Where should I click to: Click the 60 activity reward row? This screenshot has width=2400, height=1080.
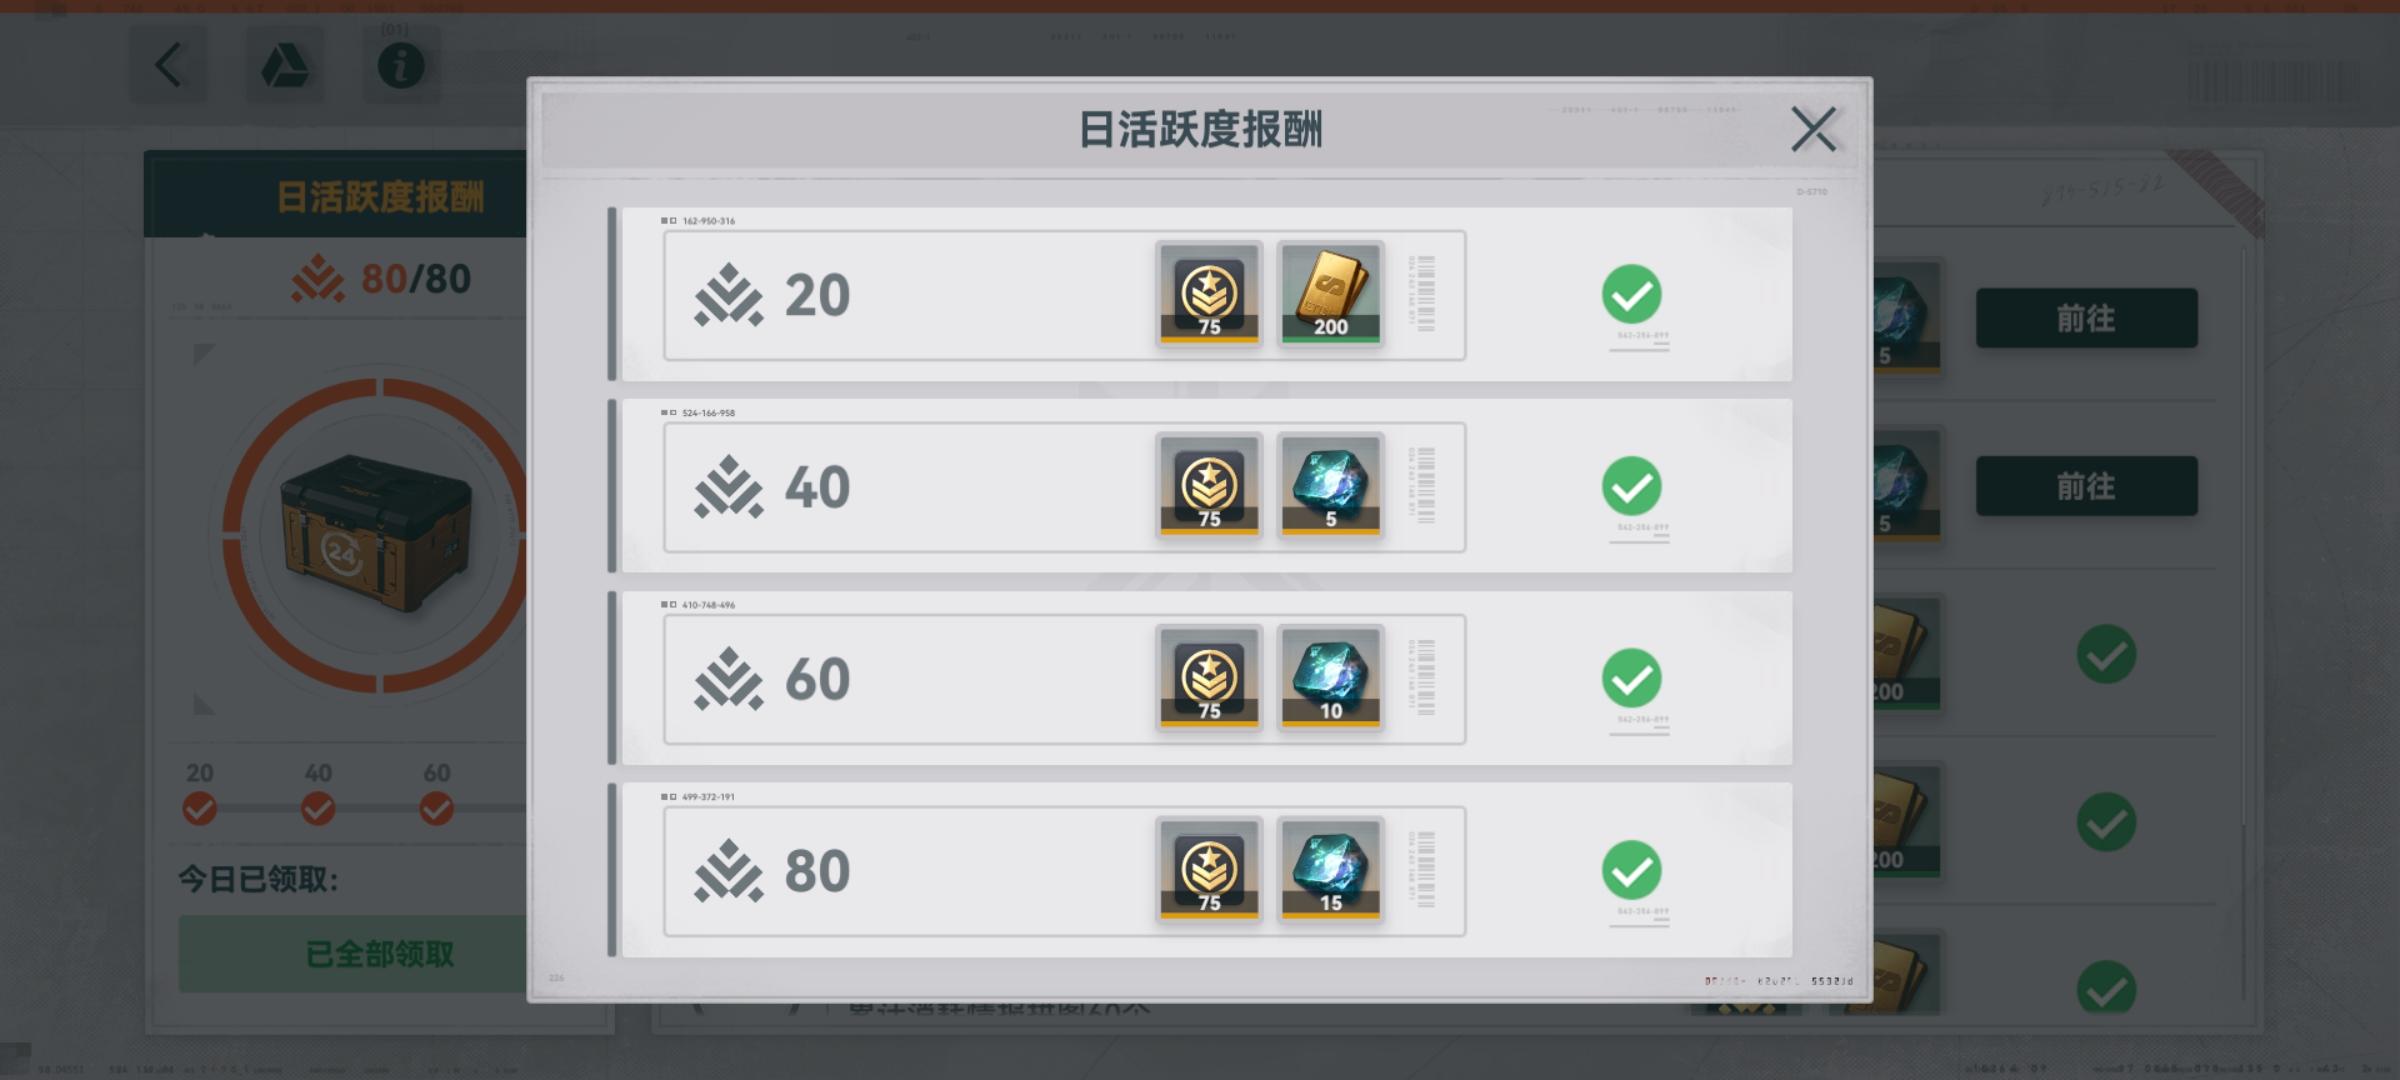(x=1206, y=678)
